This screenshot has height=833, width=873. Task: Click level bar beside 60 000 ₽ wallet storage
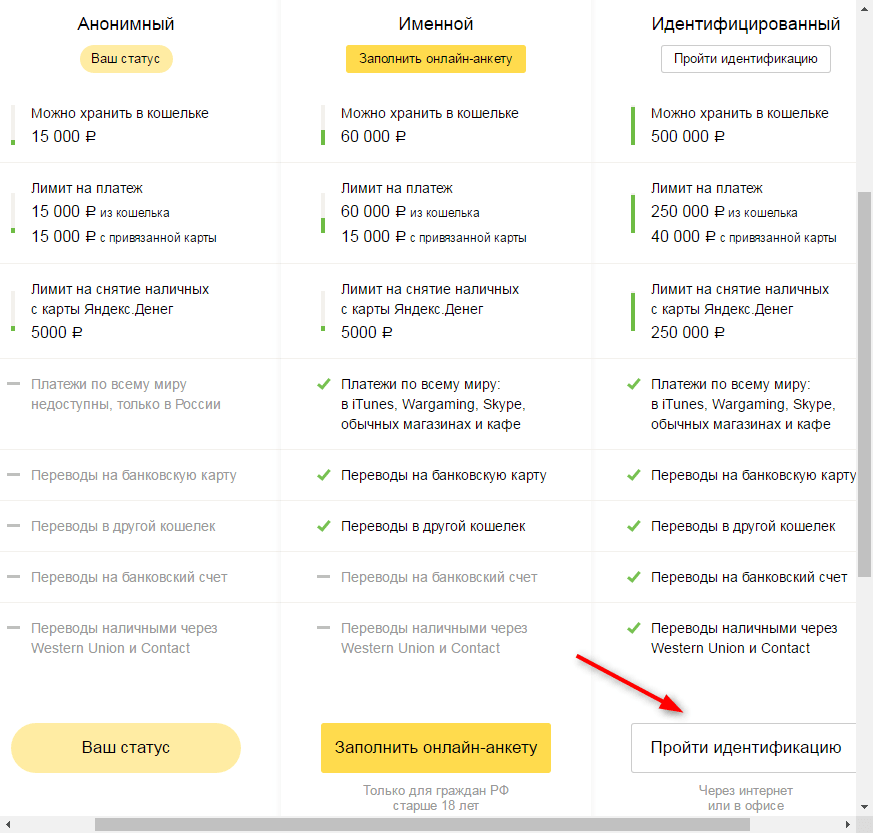[323, 125]
